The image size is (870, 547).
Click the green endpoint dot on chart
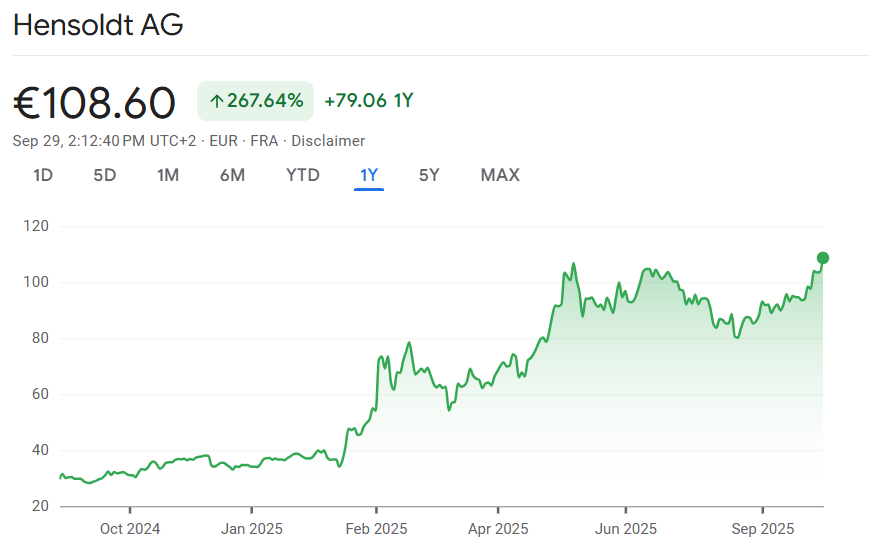(x=823, y=258)
